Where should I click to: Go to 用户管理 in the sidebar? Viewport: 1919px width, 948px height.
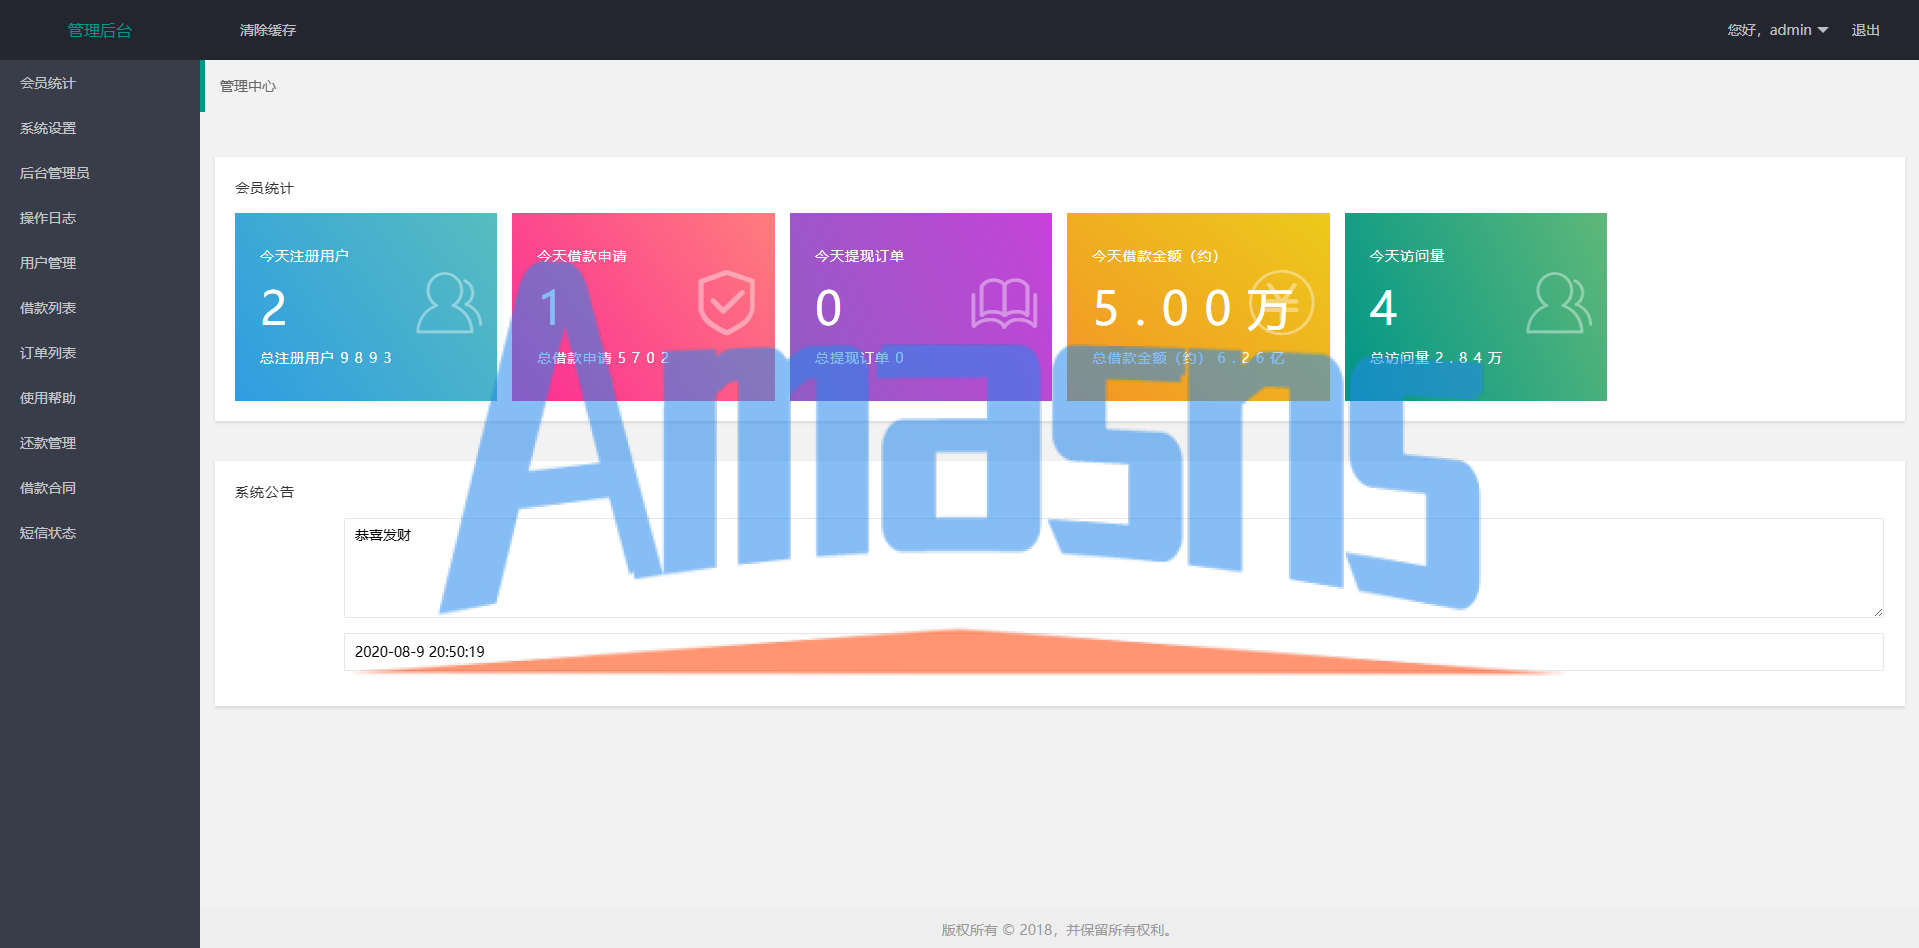coord(48,263)
